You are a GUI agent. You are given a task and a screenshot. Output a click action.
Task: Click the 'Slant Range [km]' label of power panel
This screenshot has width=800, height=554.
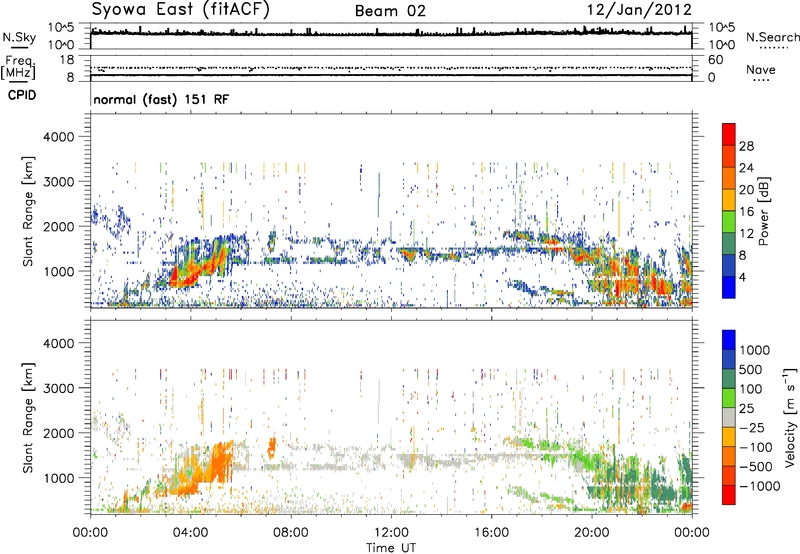pos(28,211)
